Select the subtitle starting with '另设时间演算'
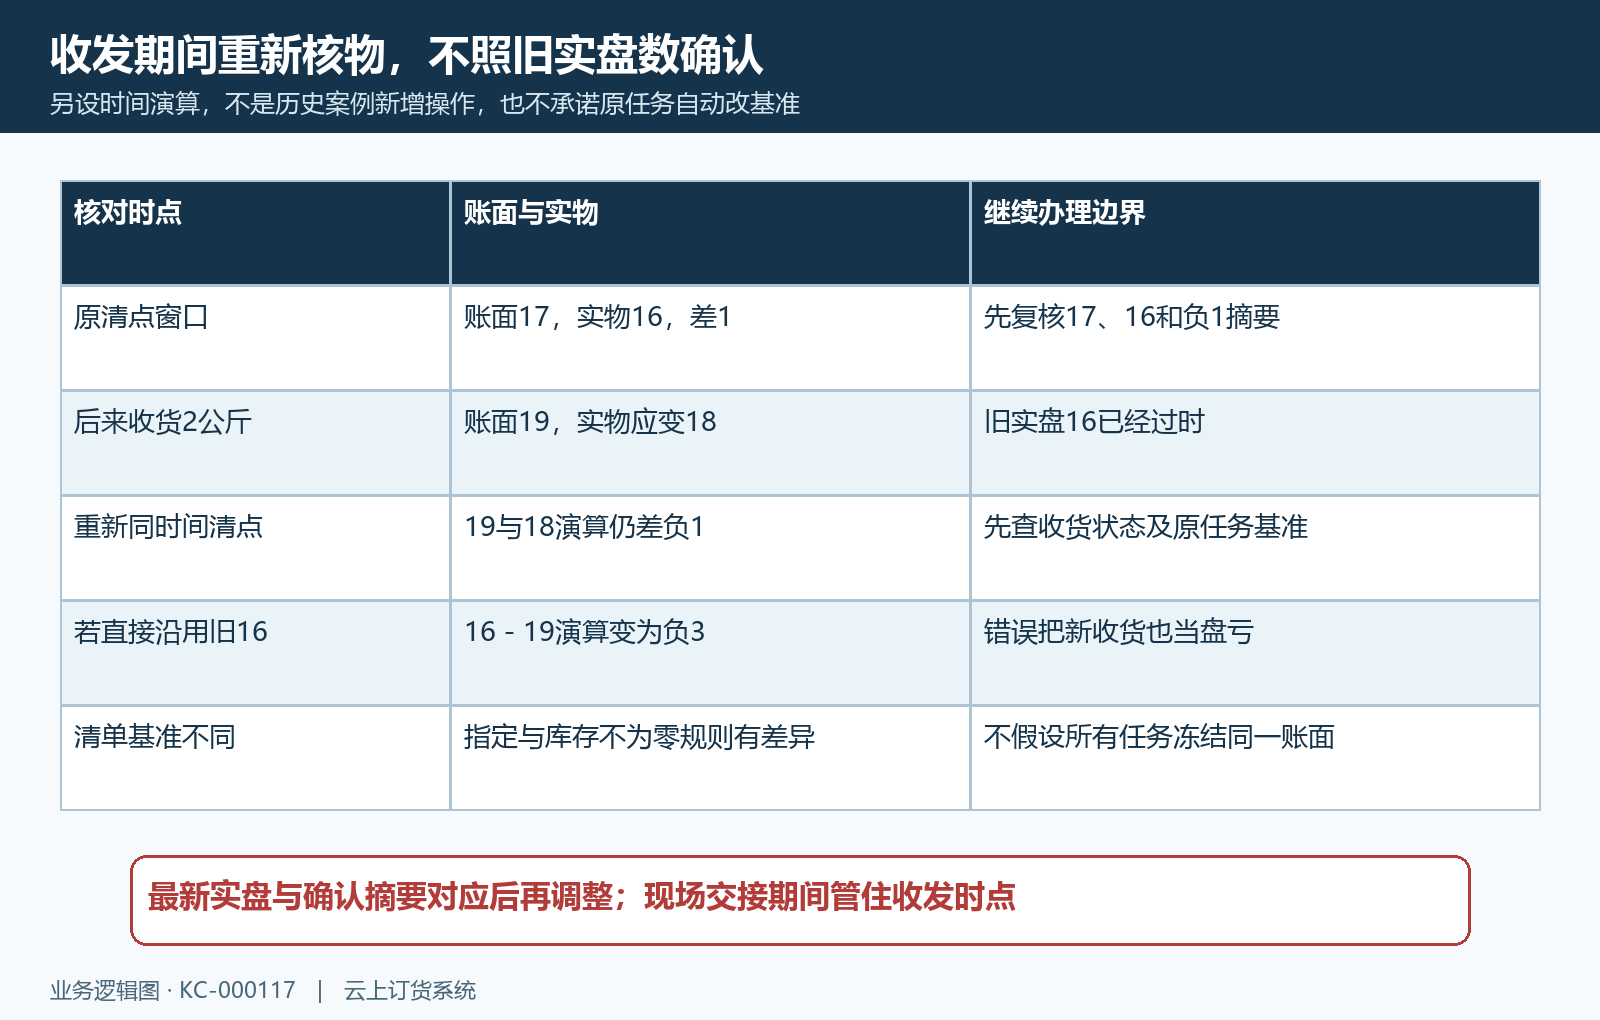Image resolution: width=1600 pixels, height=1020 pixels. click(x=425, y=104)
